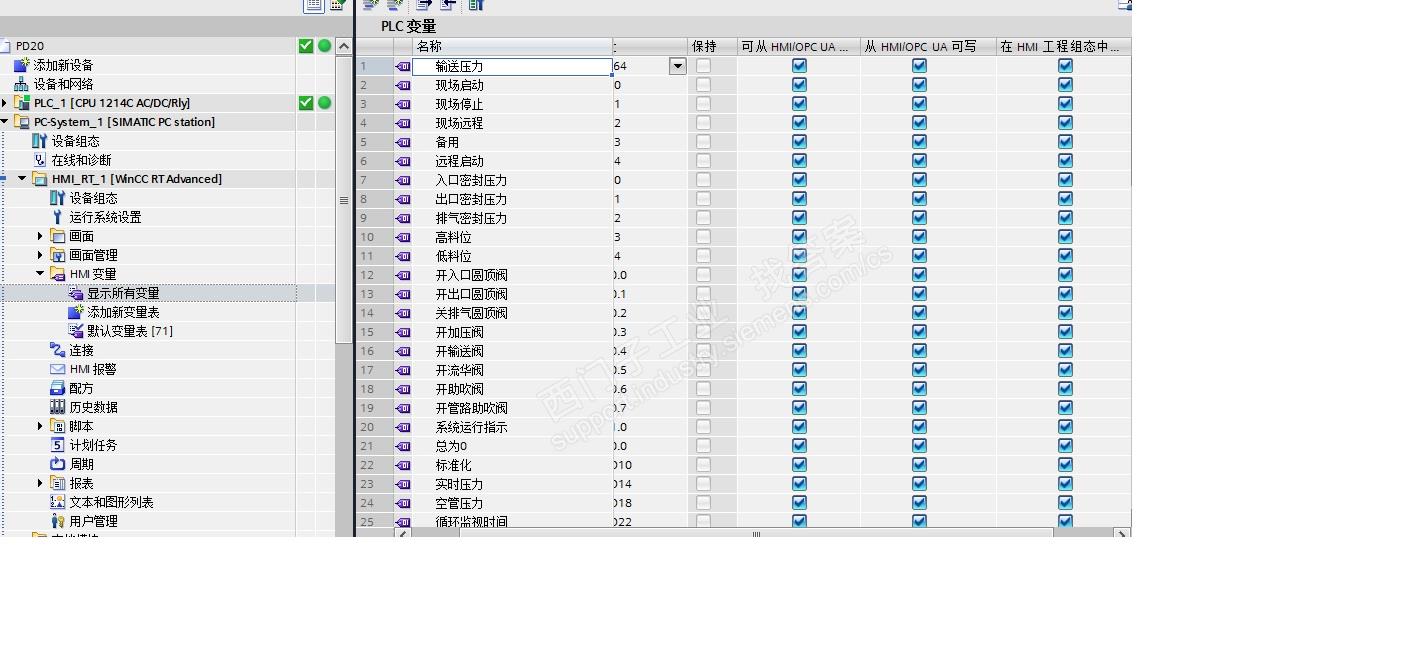Uncheck HMI/OPC UA accessible for 高料位
Image resolution: width=1422 pixels, height=663 pixels.
[799, 237]
